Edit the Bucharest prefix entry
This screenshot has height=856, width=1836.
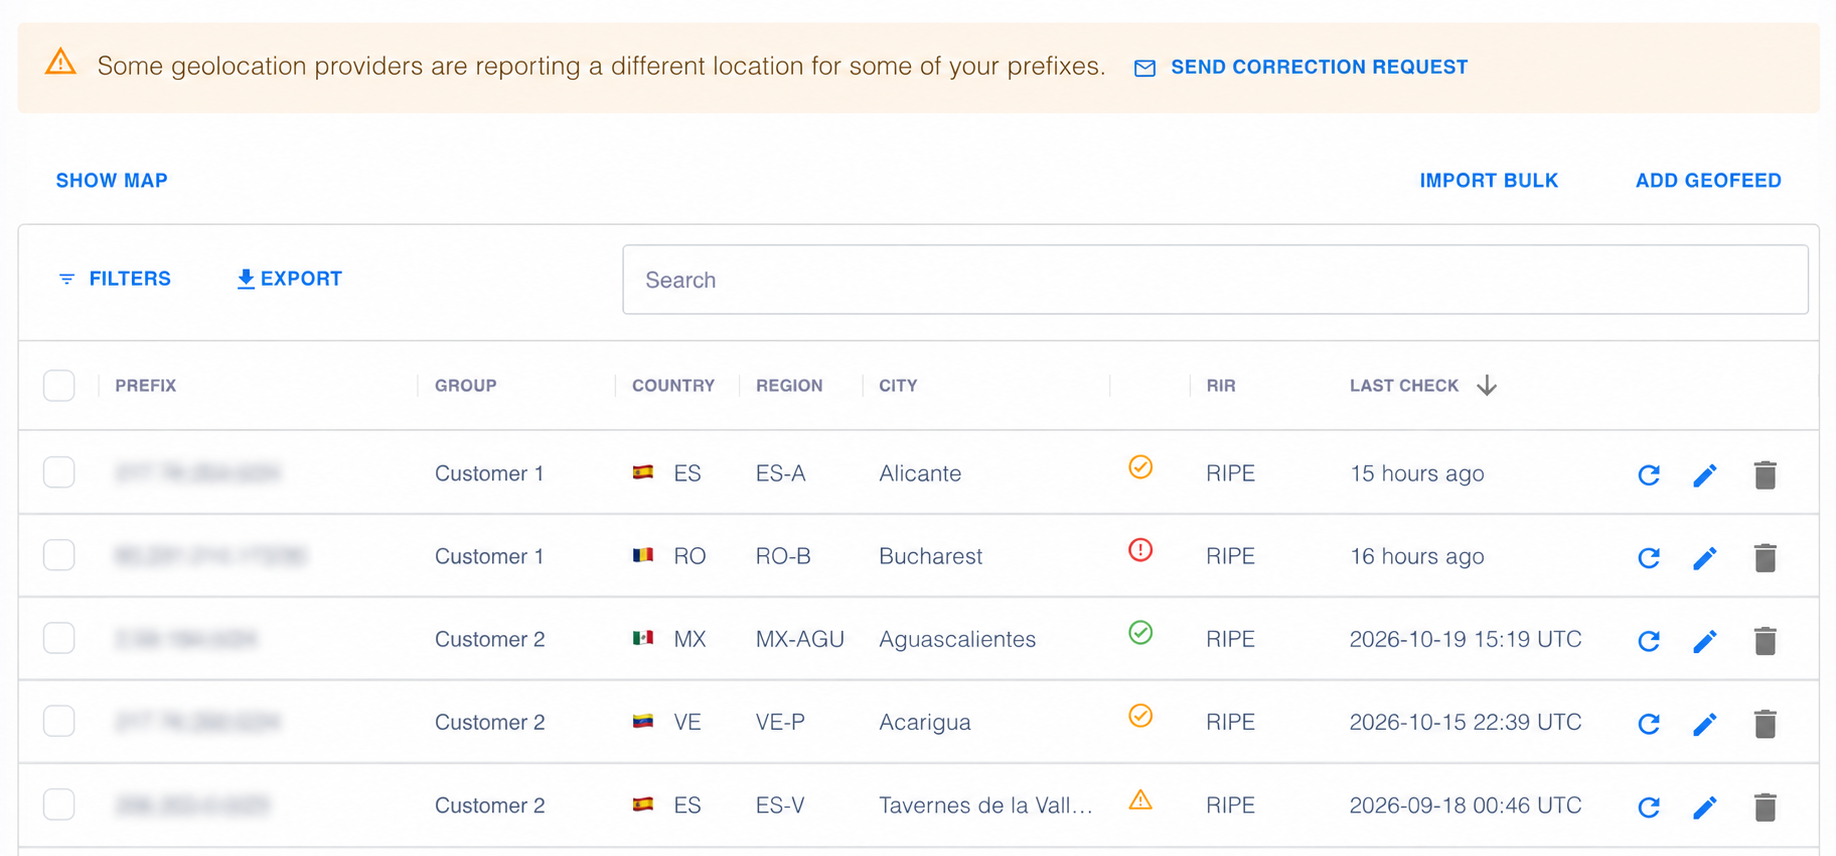pos(1705,558)
